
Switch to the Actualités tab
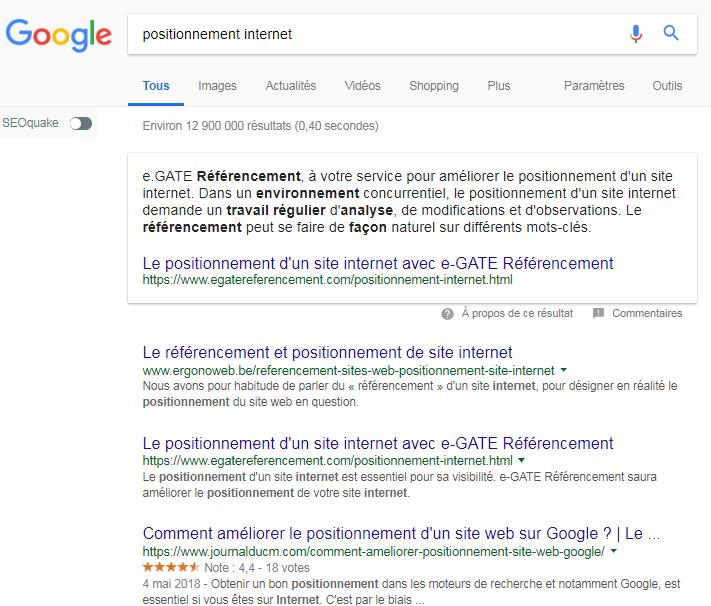point(291,86)
